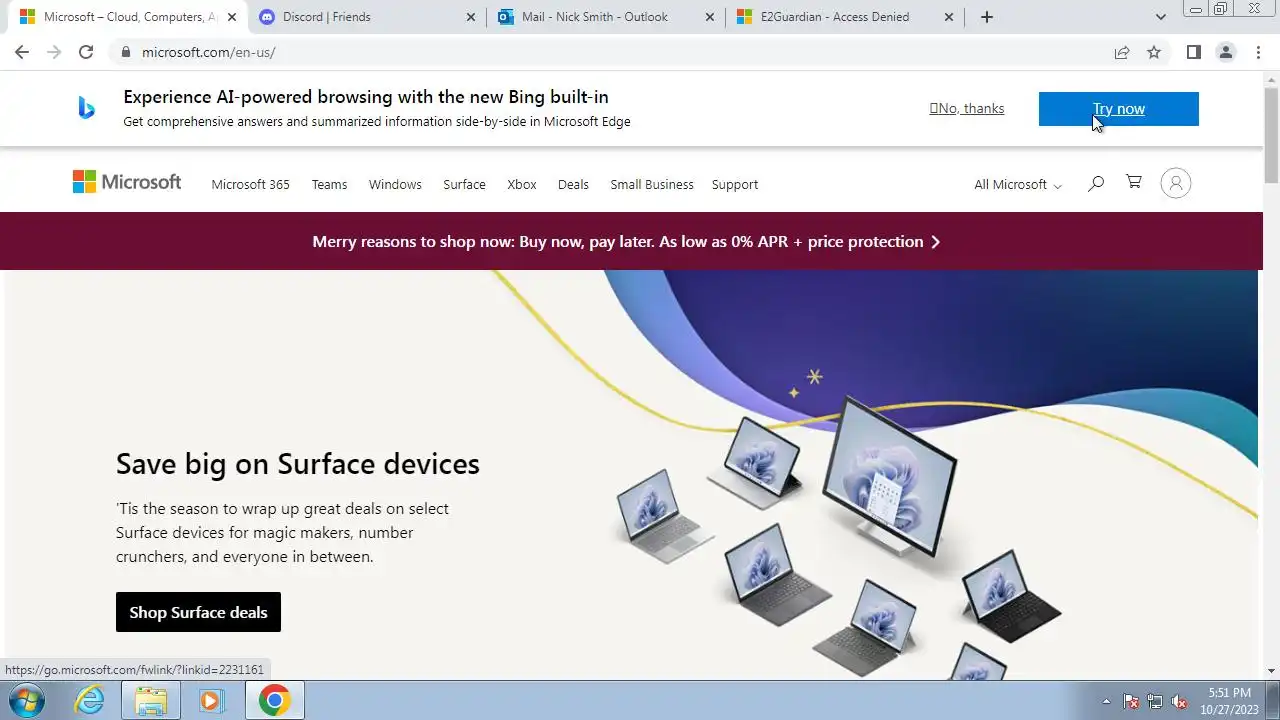Open Small Business in the nav bar
Screen dimensions: 1280x720
652,184
